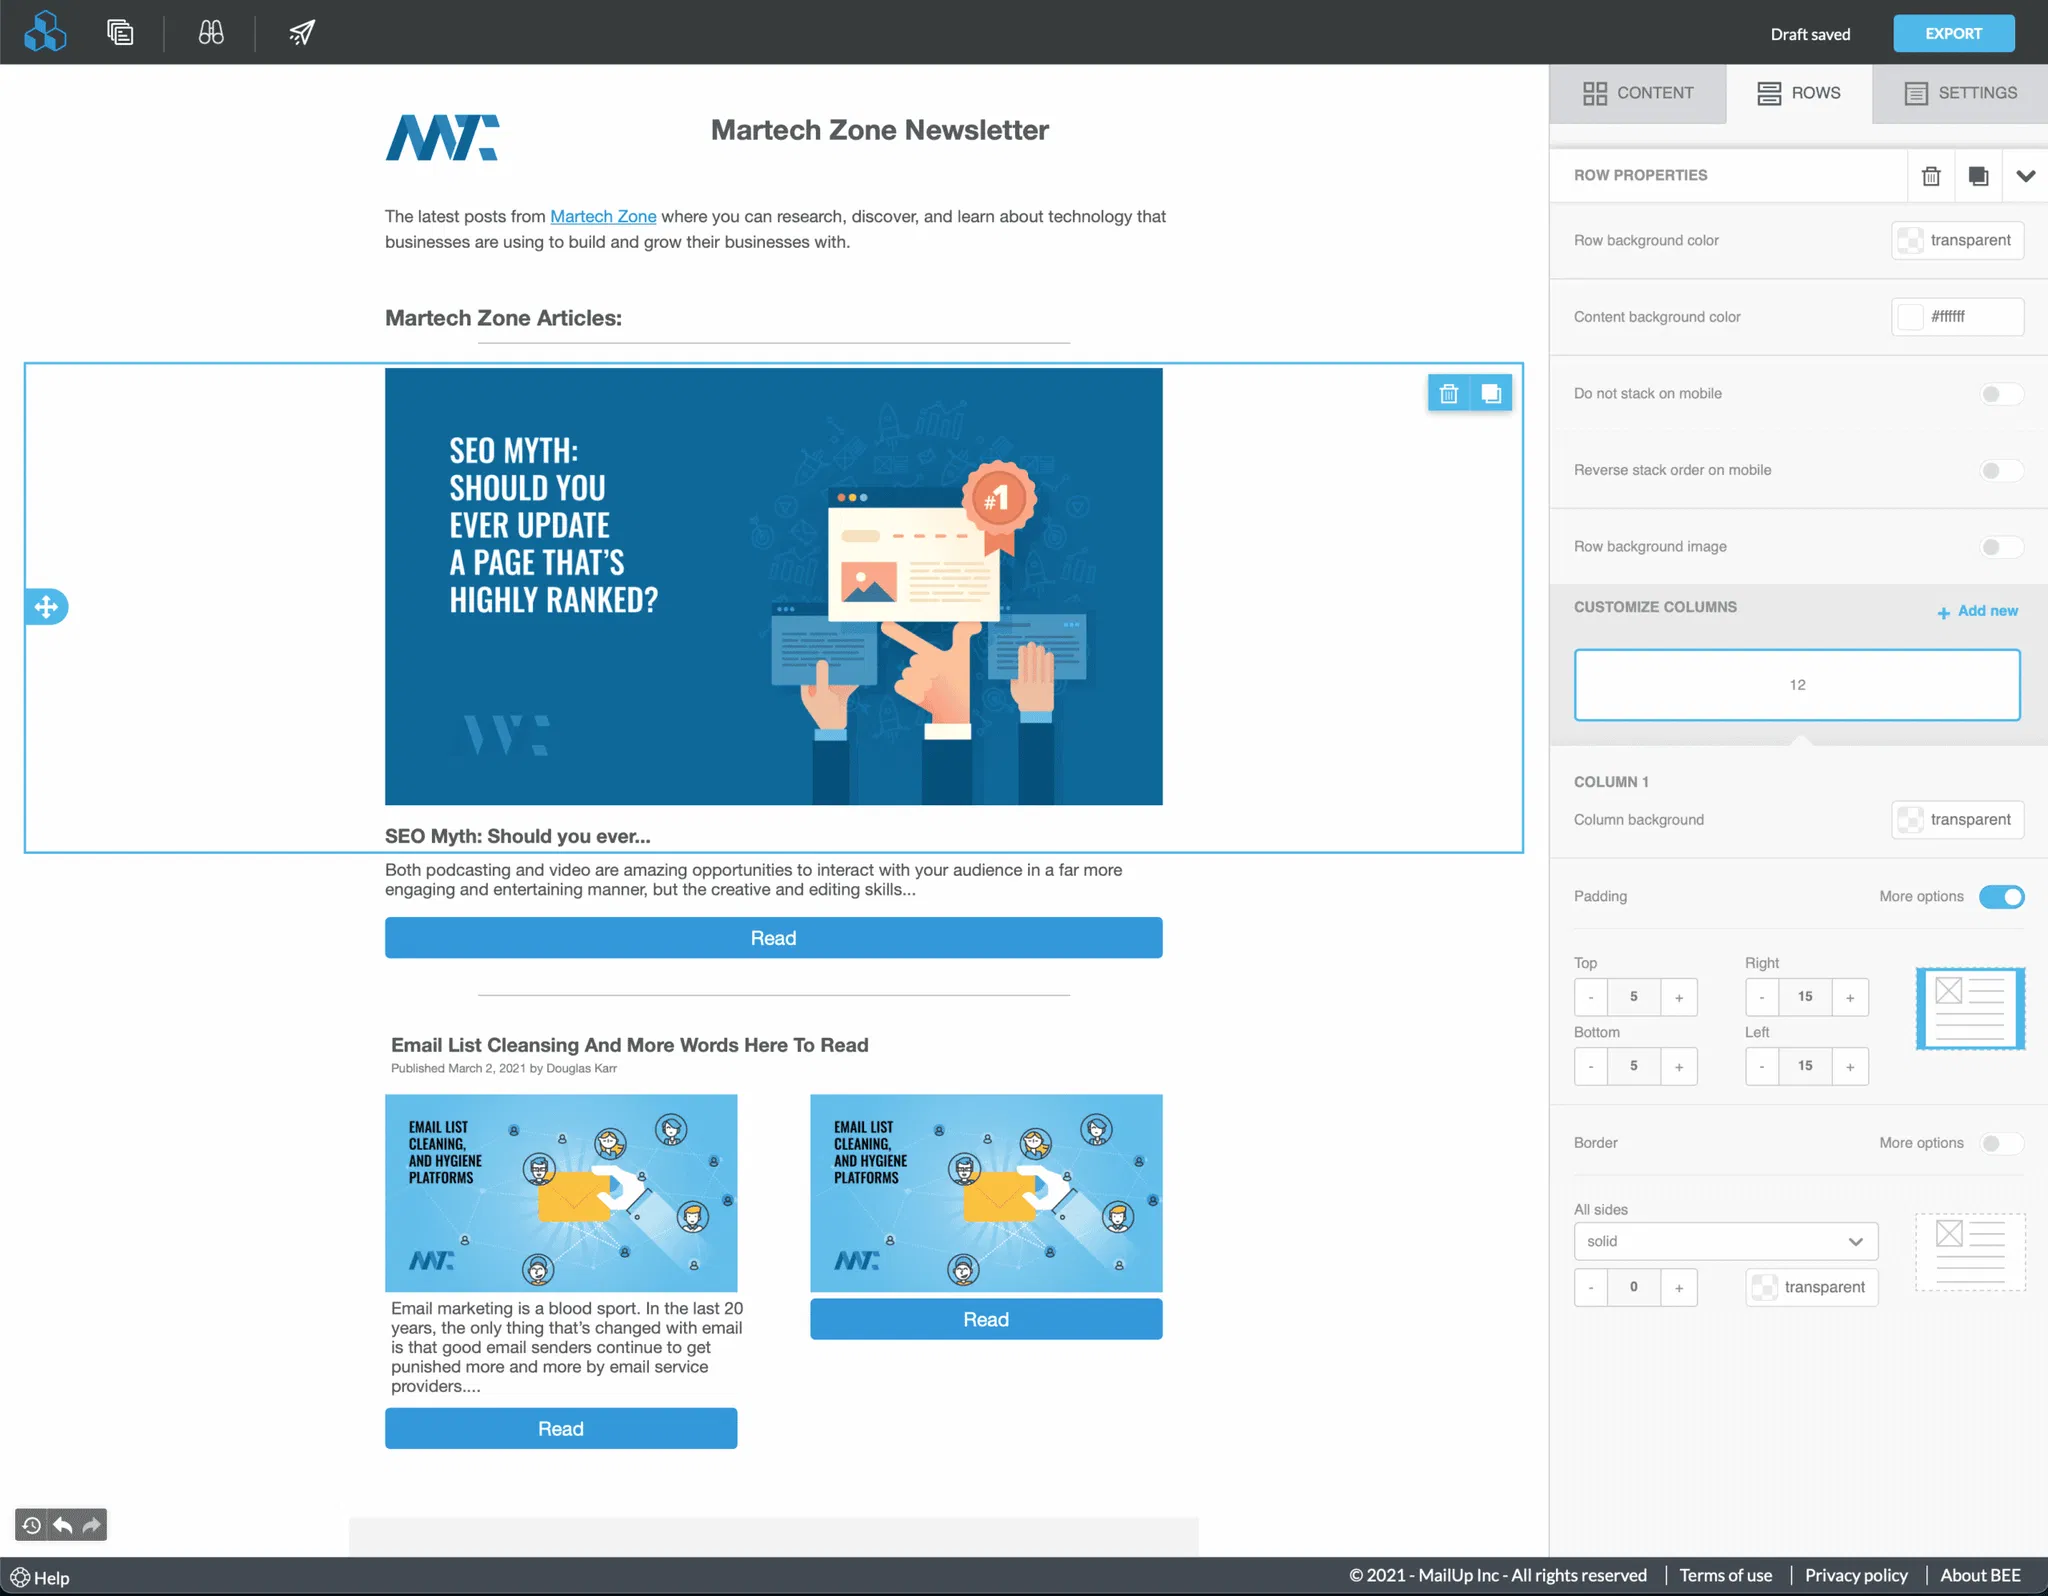
Task: Decrease Right padding with minus
Action: pyautogui.click(x=1761, y=997)
